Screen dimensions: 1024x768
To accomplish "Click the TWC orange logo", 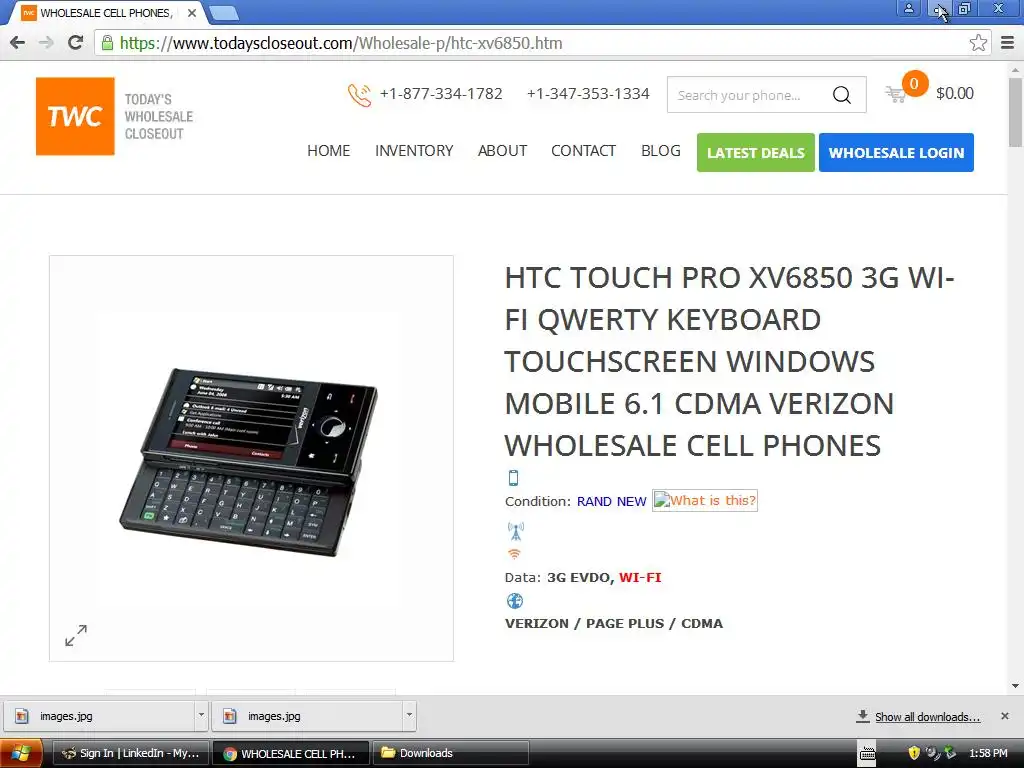I will coord(75,116).
